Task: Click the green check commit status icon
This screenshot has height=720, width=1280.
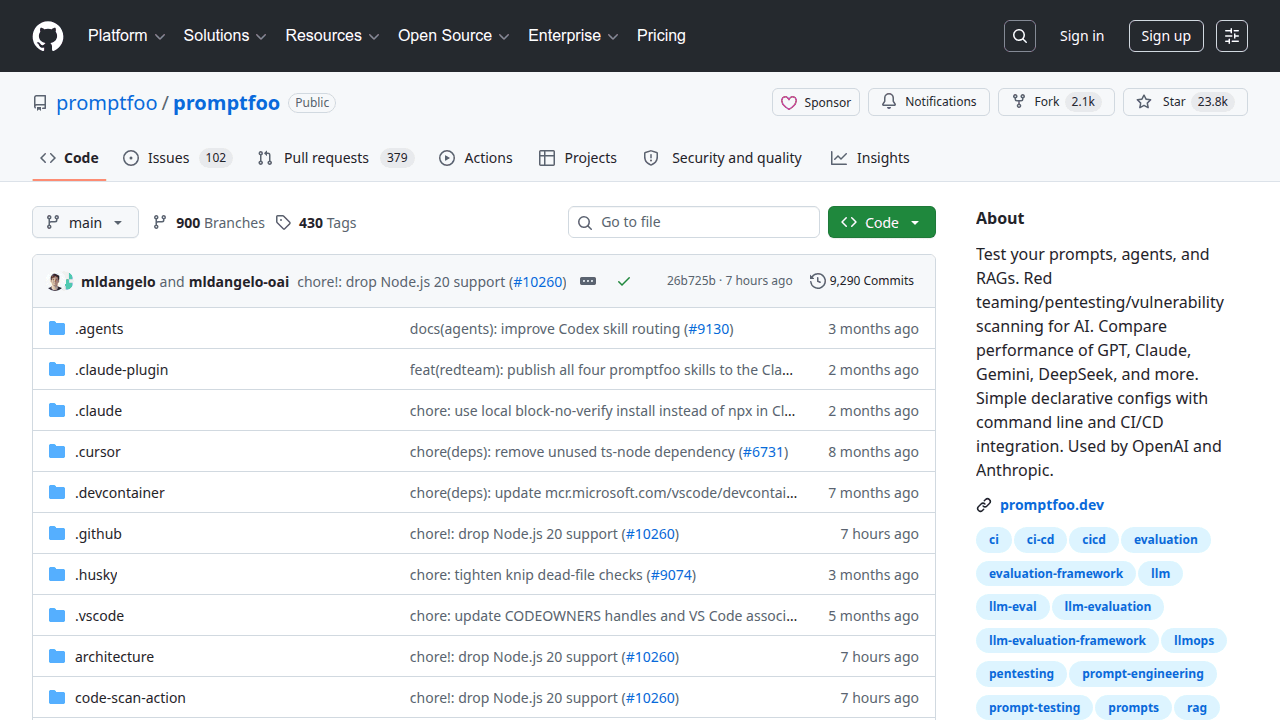Action: coord(624,281)
